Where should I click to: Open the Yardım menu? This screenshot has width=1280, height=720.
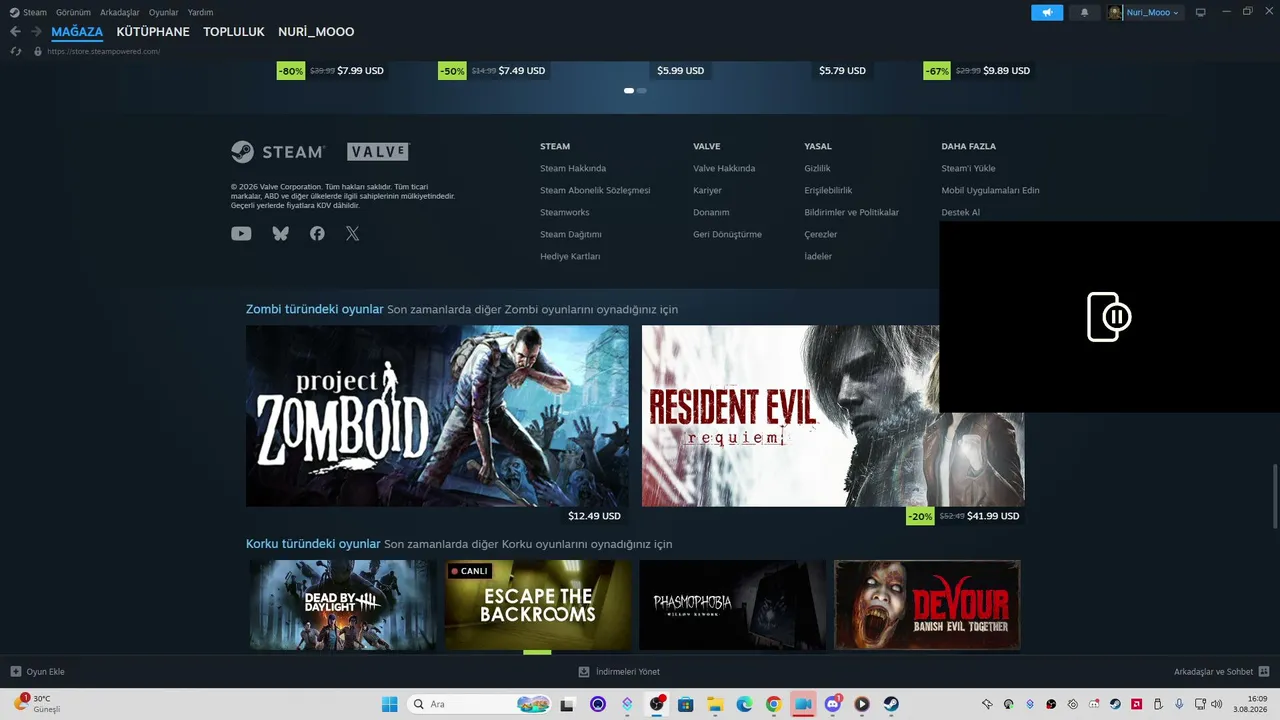click(x=200, y=13)
